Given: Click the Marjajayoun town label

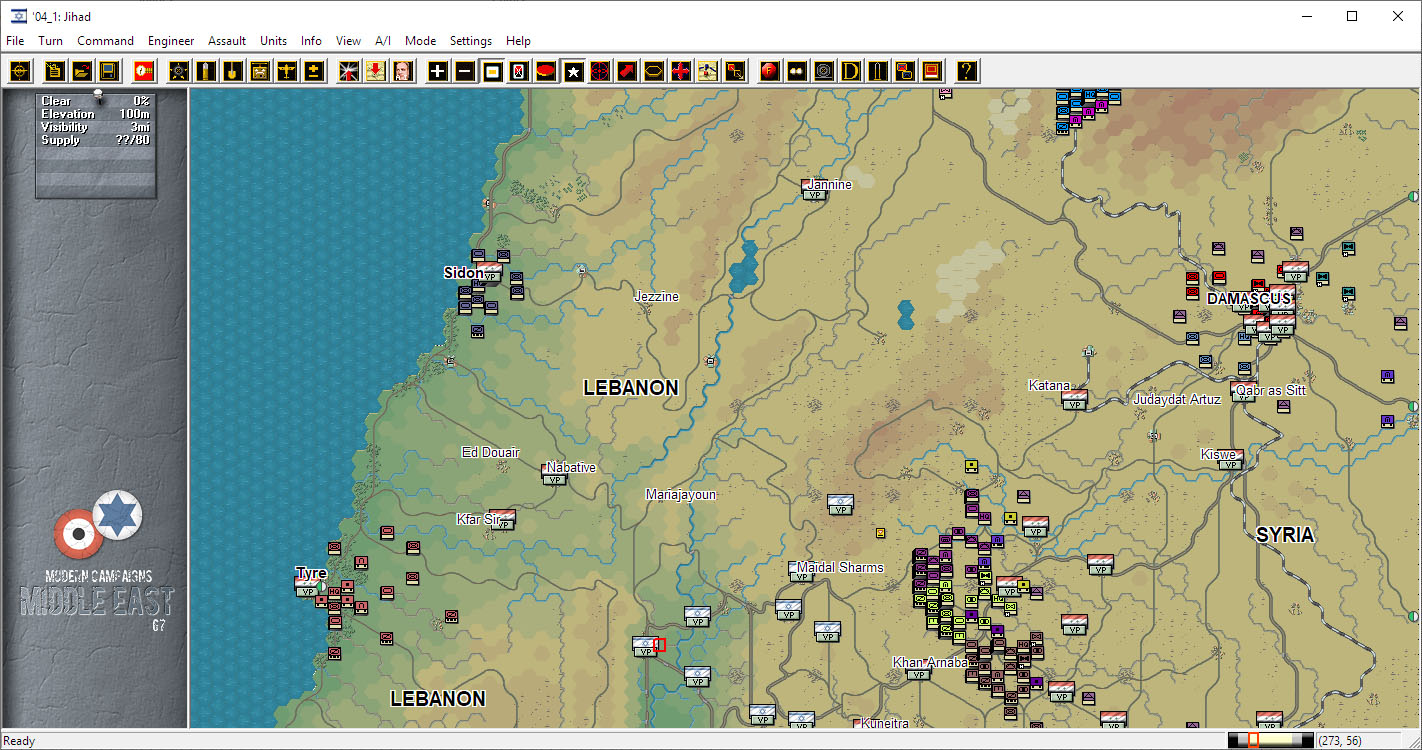Looking at the screenshot, I should (681, 495).
